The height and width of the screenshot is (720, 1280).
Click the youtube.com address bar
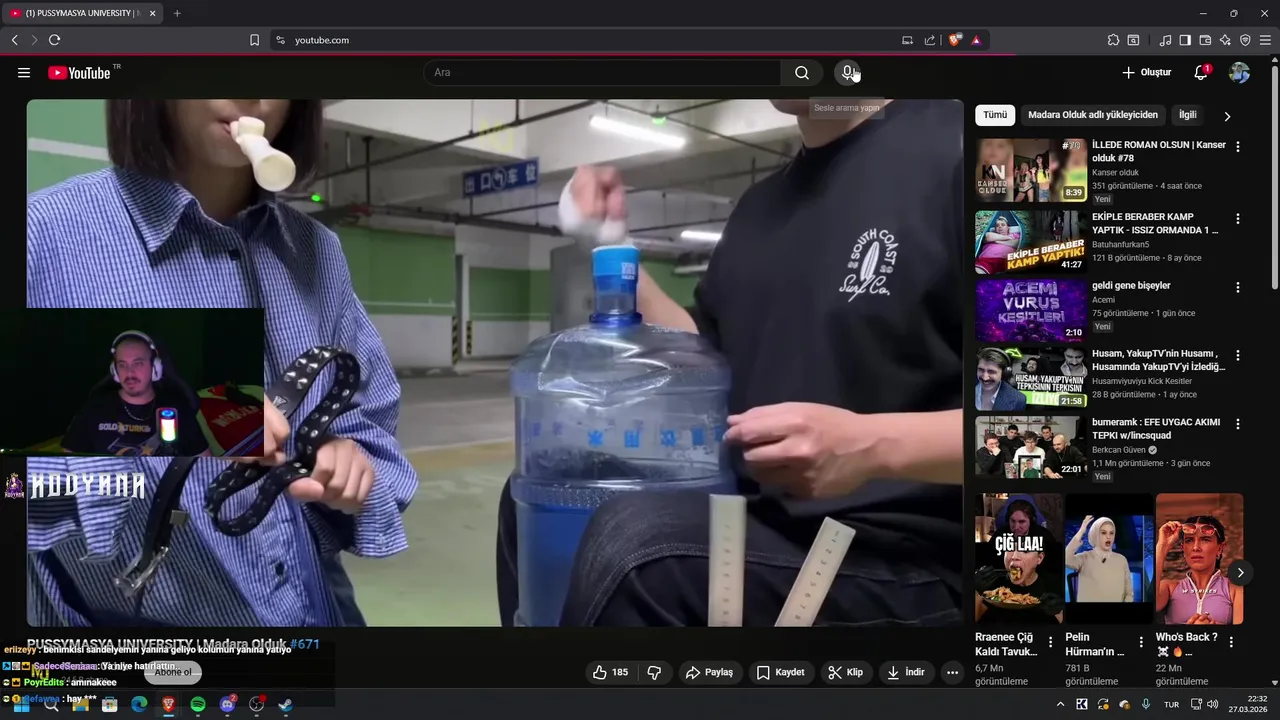point(590,40)
